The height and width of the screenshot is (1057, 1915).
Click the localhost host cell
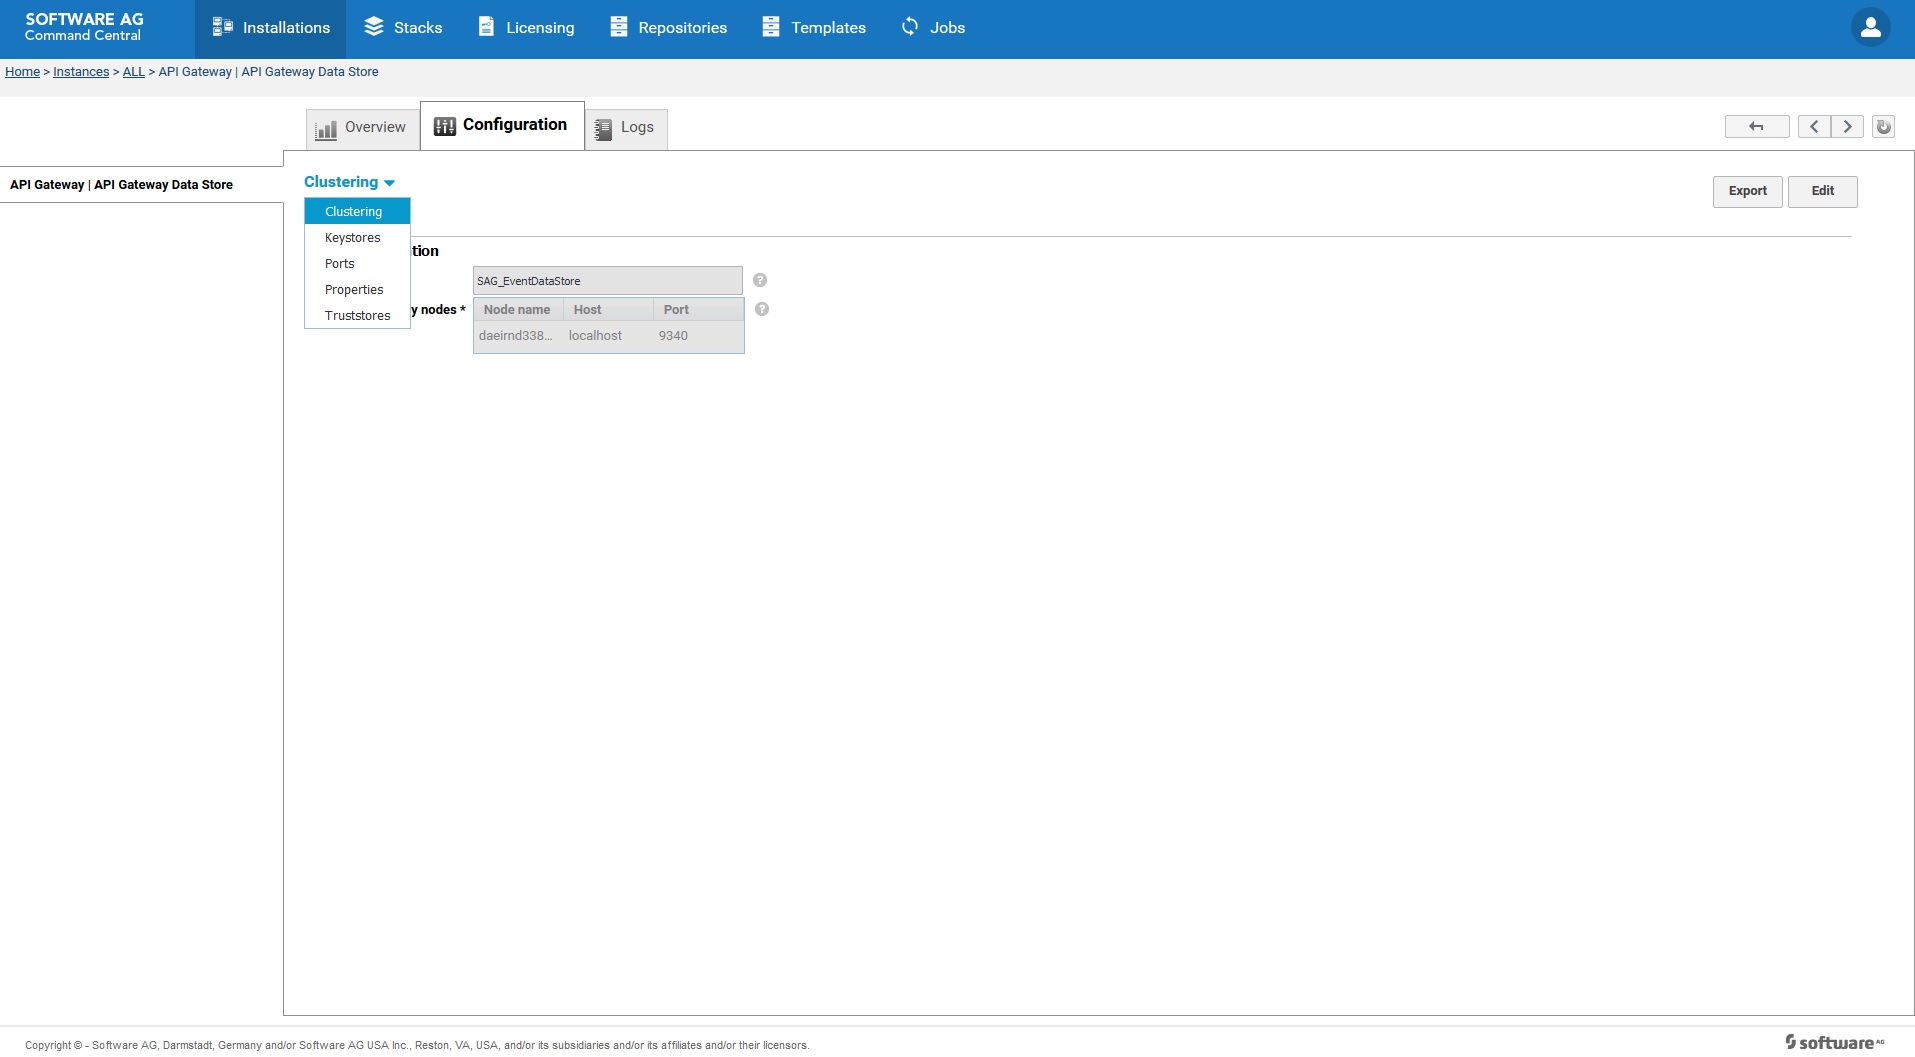pos(595,336)
